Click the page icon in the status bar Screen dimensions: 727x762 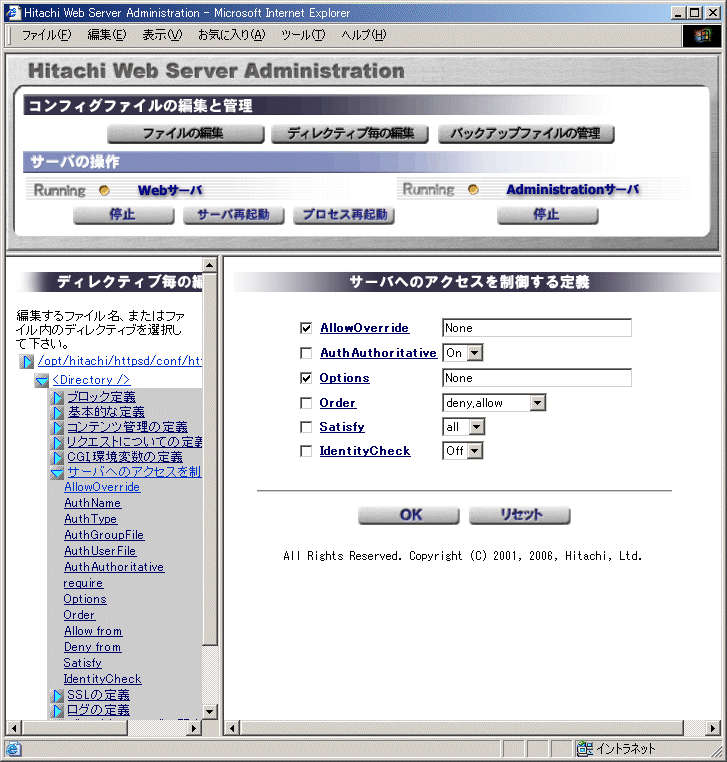(x=14, y=749)
